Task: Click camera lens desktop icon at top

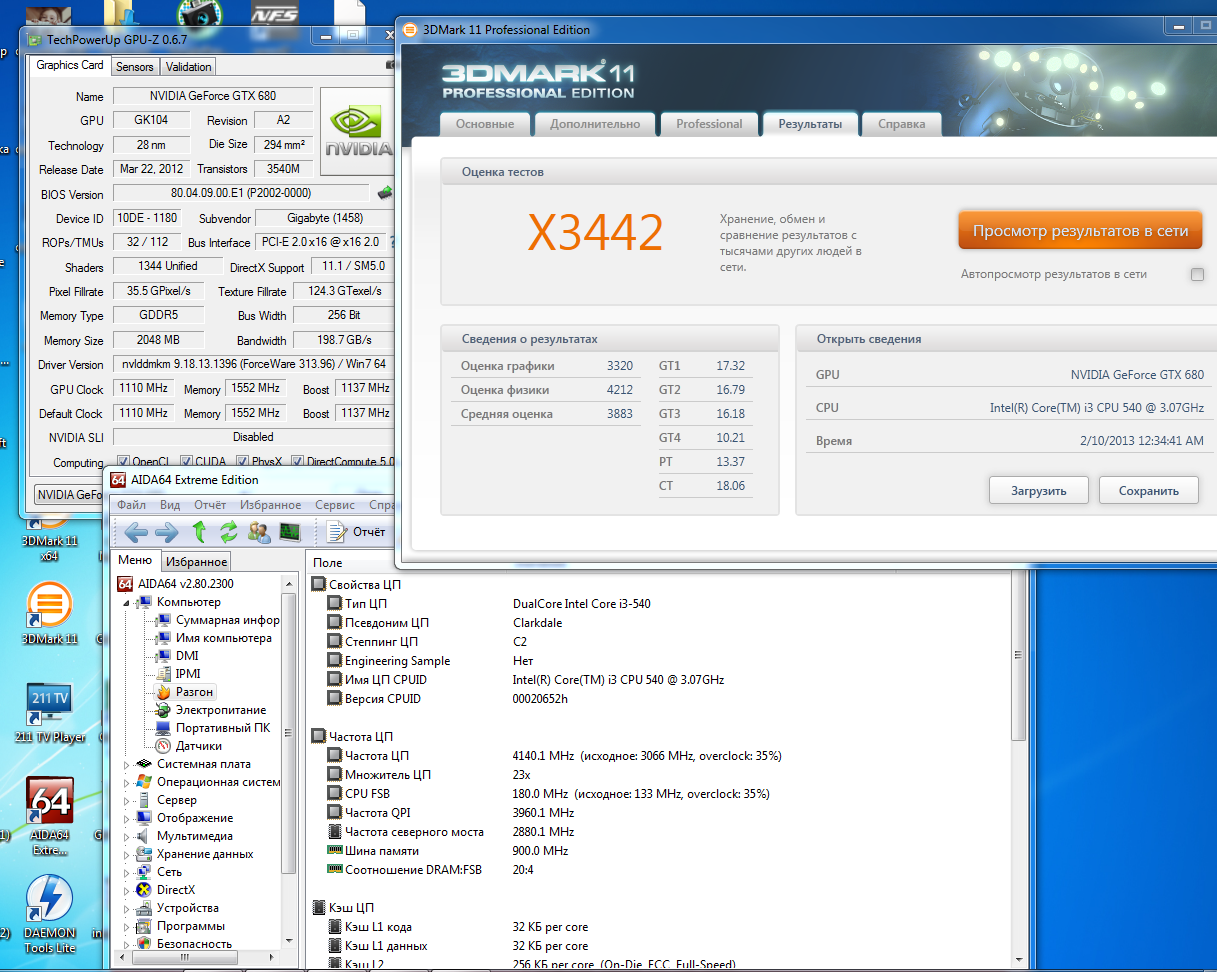Action: click(x=198, y=13)
